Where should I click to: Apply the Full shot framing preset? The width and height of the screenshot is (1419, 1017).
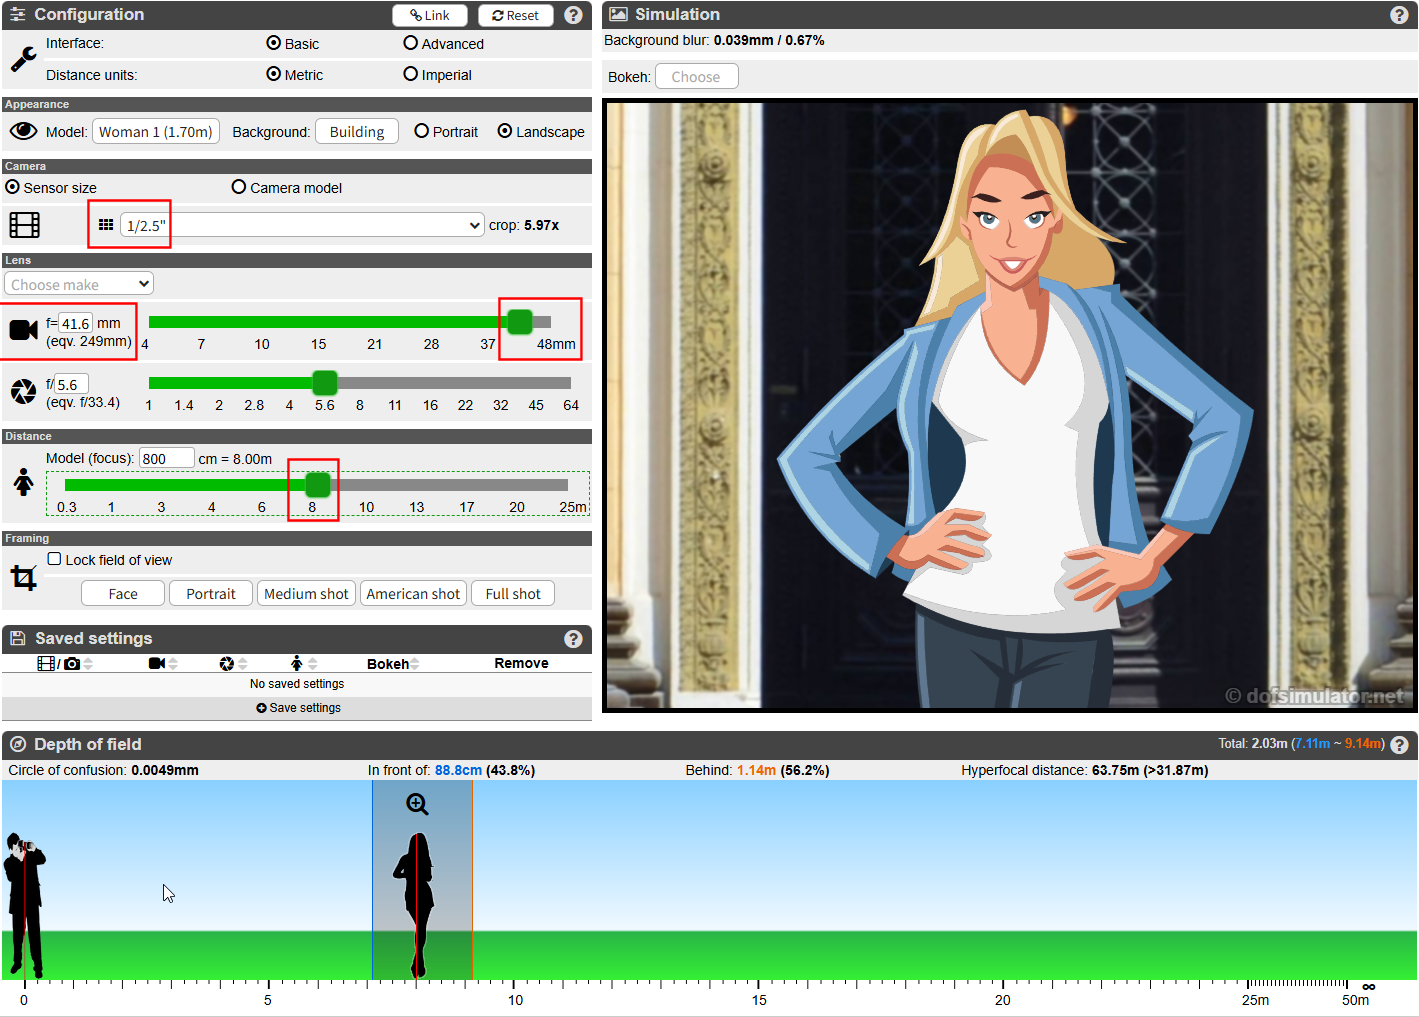[x=513, y=594]
